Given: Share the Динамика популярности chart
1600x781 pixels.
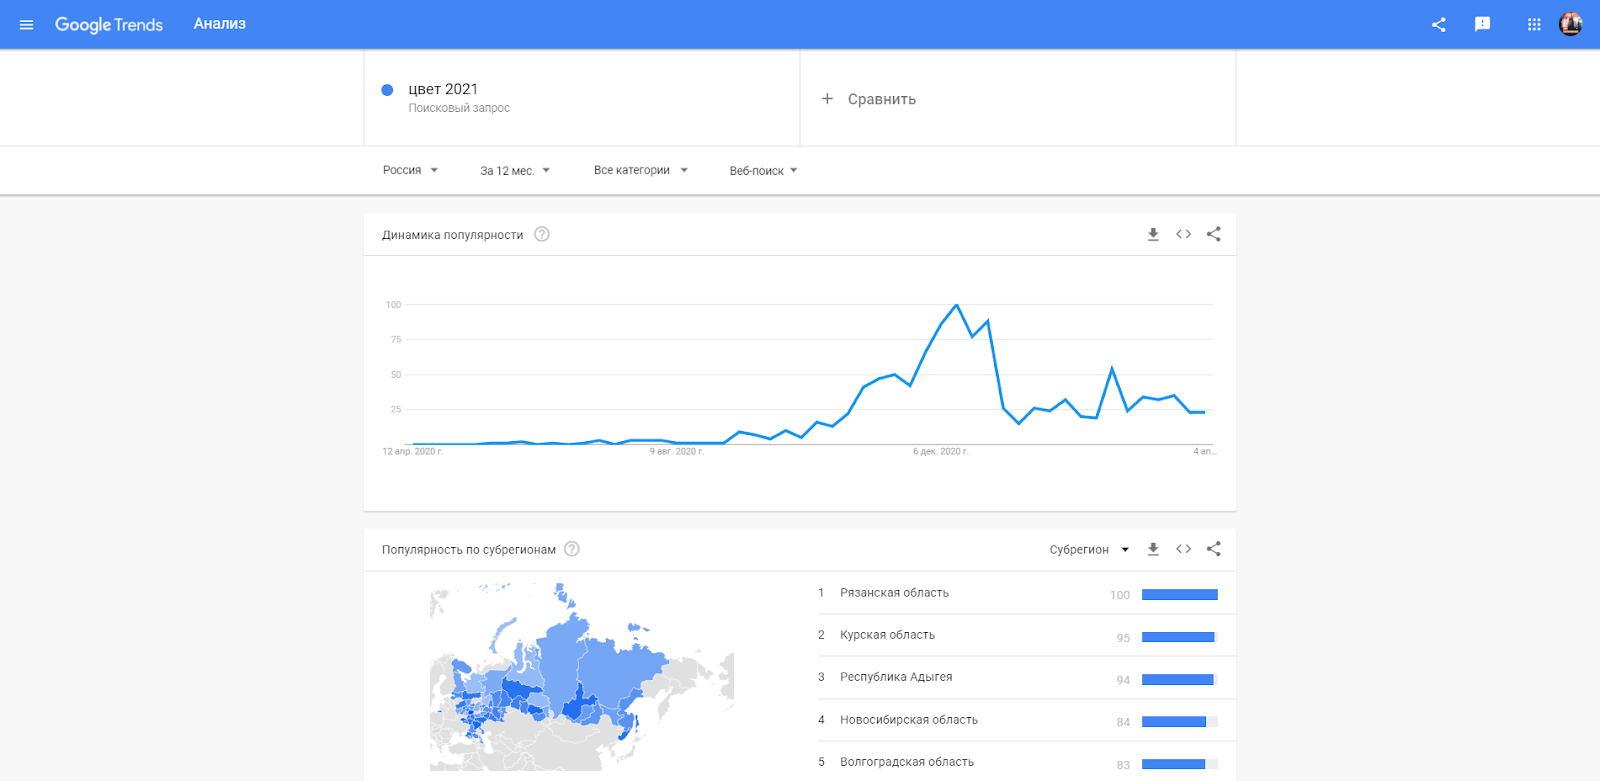Looking at the screenshot, I should click(1214, 234).
